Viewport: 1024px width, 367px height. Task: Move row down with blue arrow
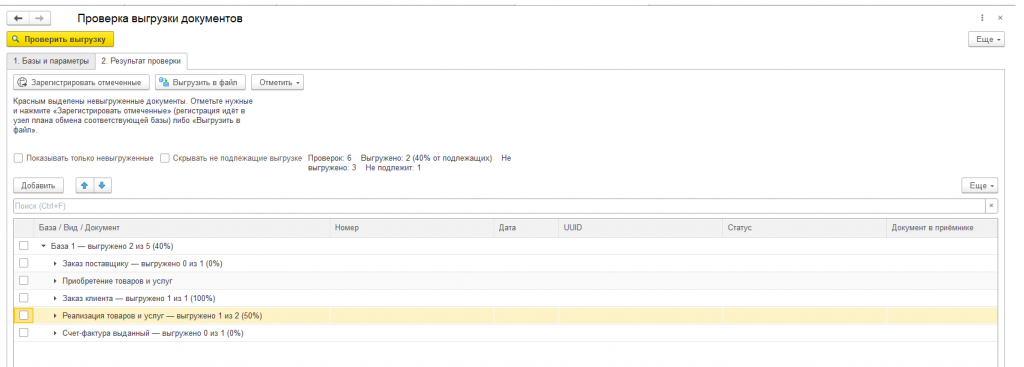pos(102,186)
